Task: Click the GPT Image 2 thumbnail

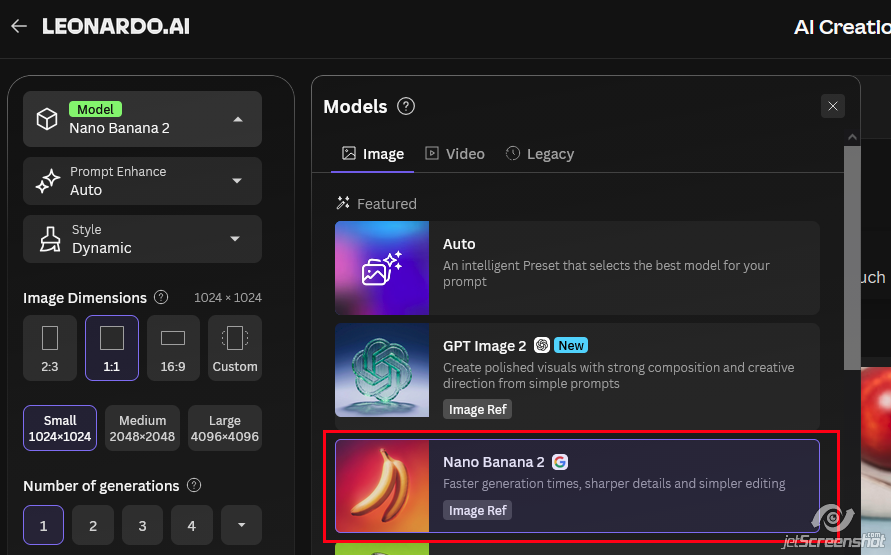Action: (382, 370)
